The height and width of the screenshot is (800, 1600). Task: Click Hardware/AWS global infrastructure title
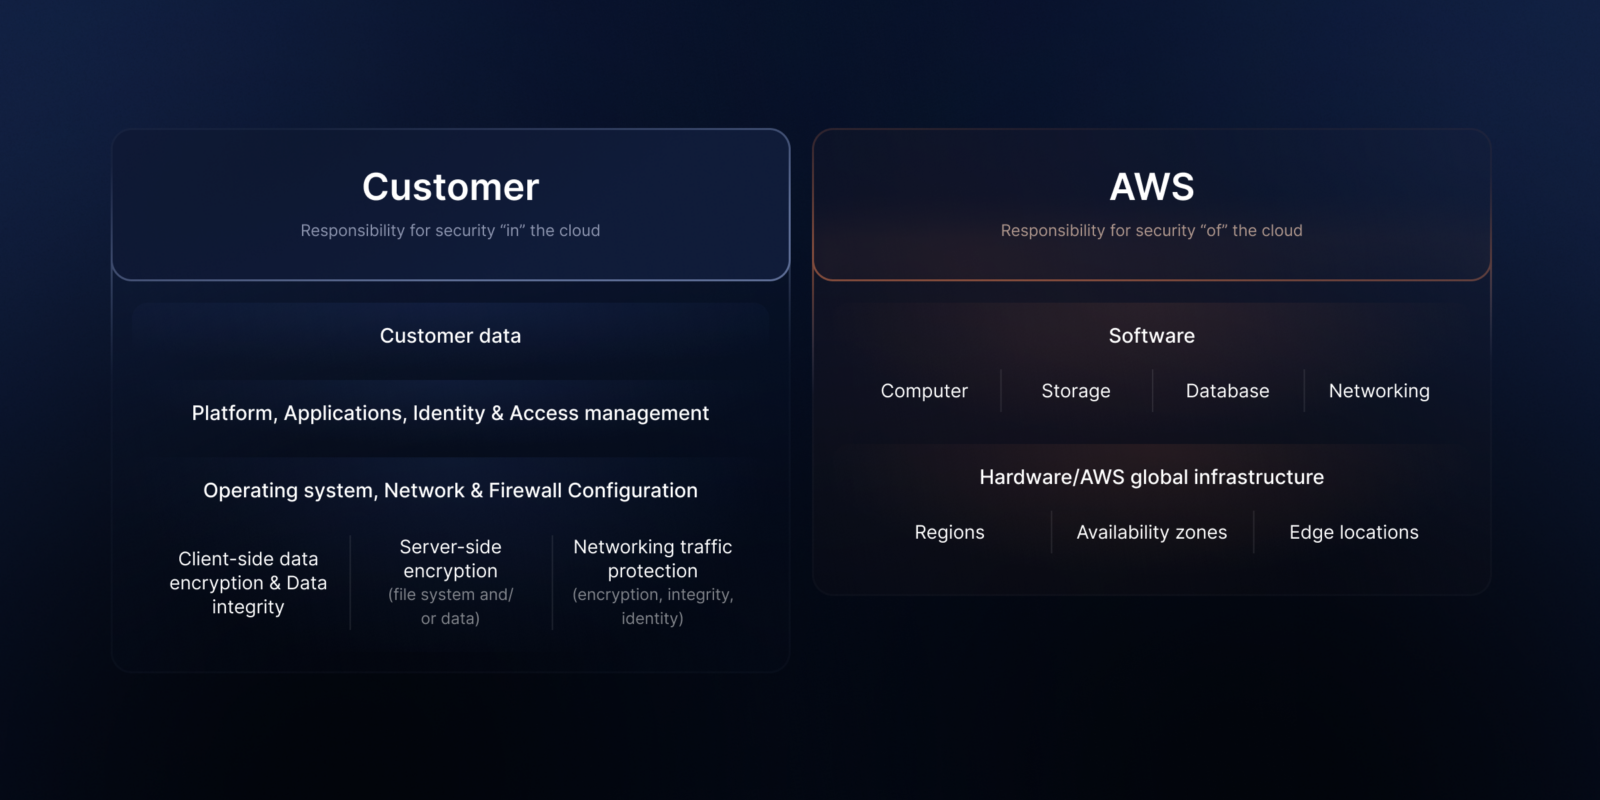pos(1151,477)
